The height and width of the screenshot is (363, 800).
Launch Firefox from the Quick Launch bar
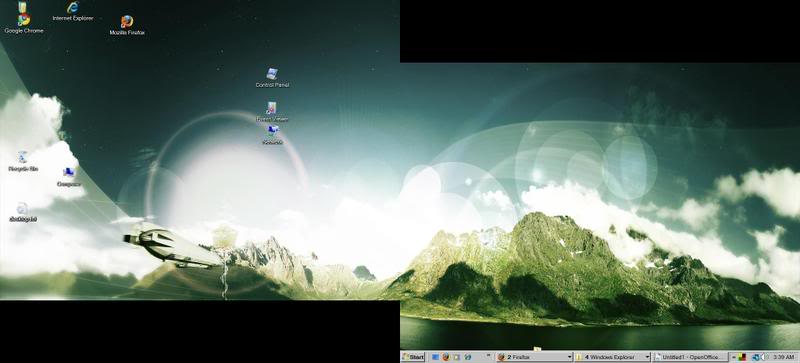(445, 357)
